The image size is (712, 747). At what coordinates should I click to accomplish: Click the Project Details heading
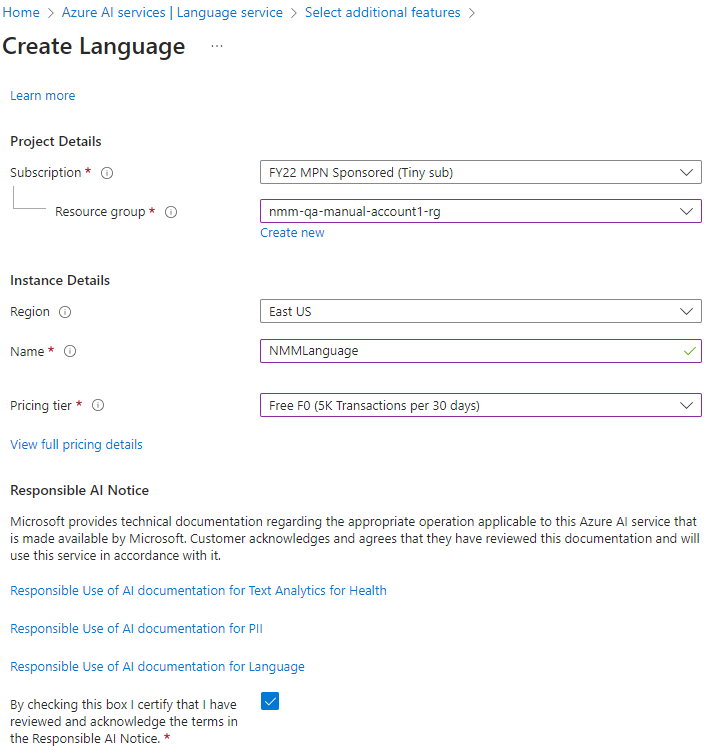click(56, 141)
